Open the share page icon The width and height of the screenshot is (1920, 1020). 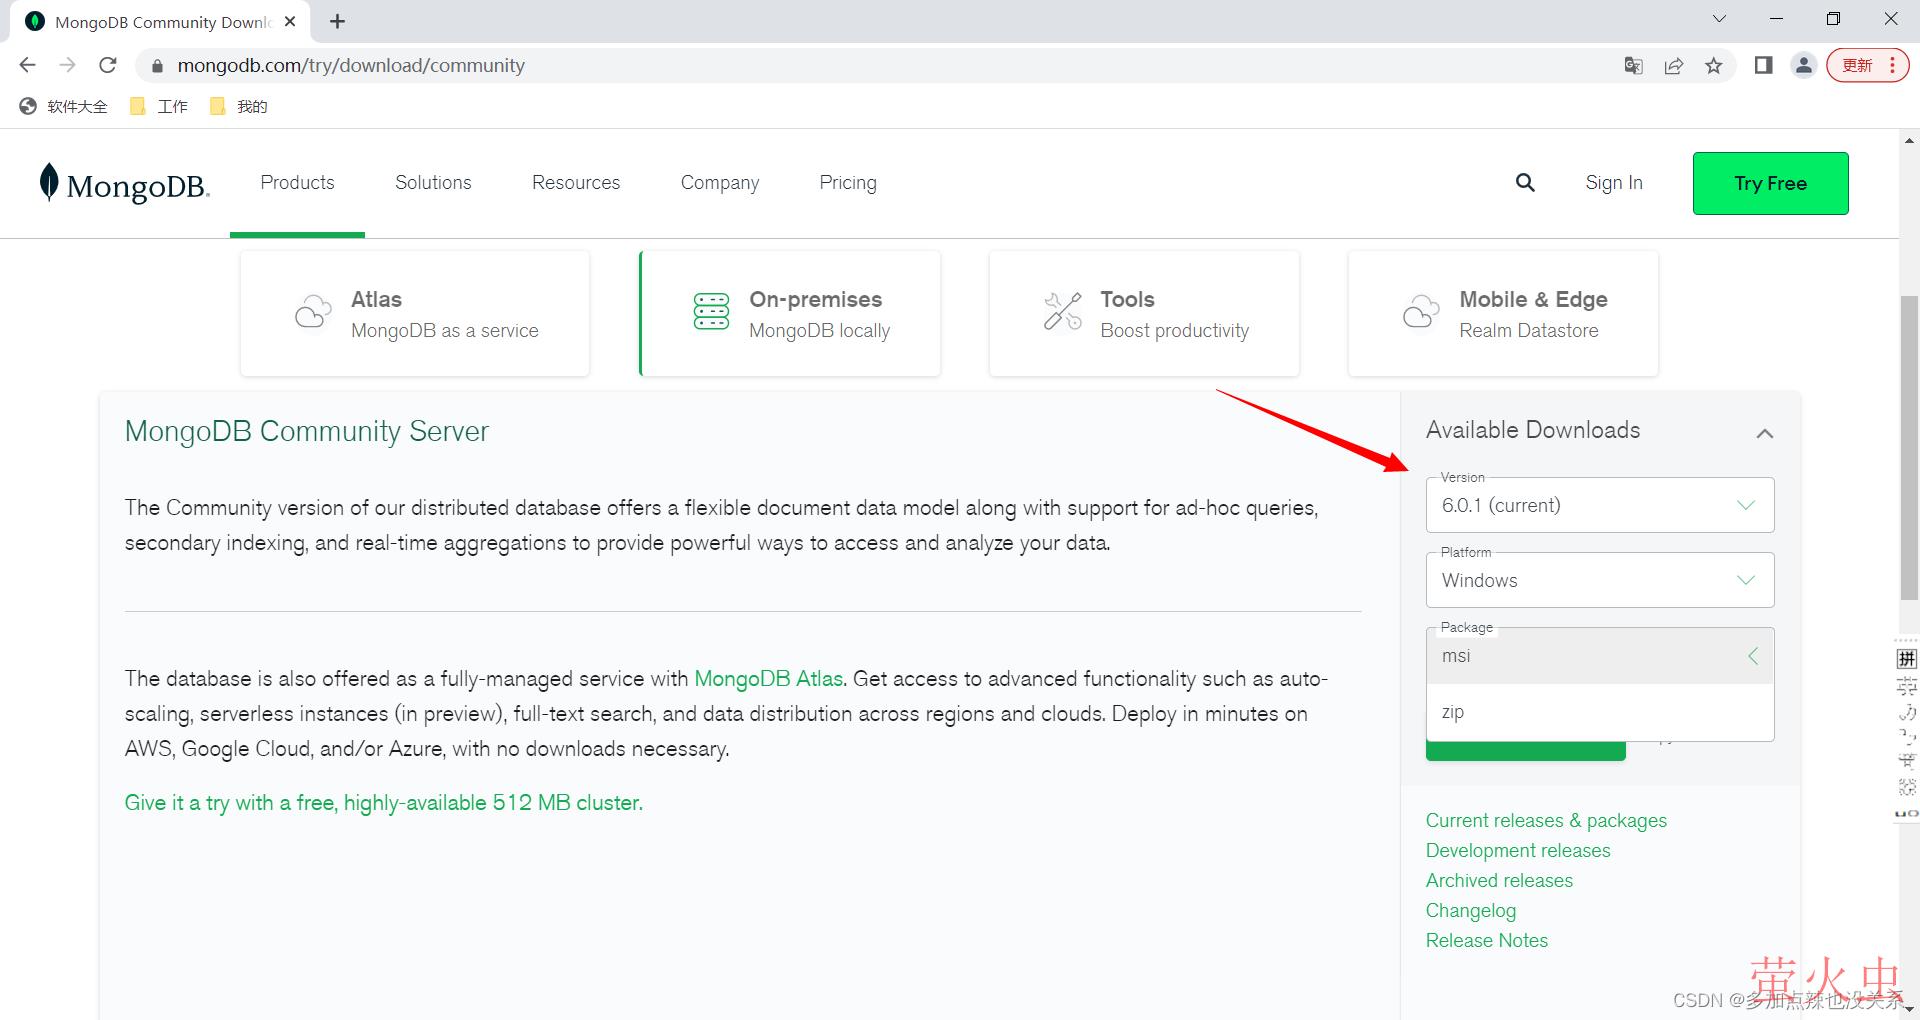(1673, 66)
